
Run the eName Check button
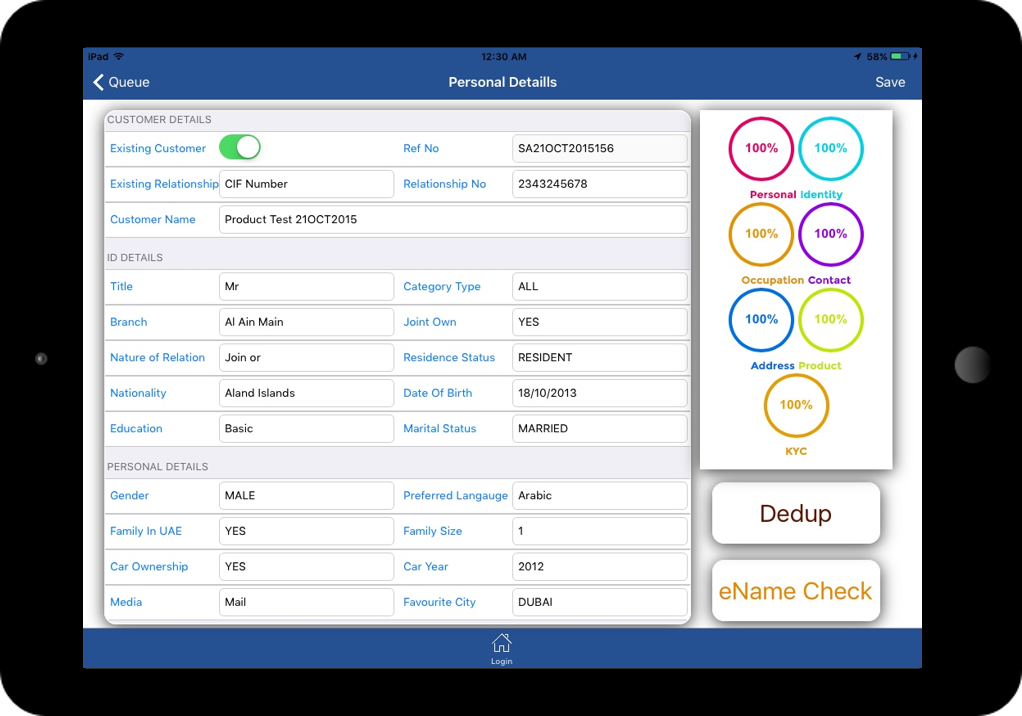pyautogui.click(x=796, y=591)
